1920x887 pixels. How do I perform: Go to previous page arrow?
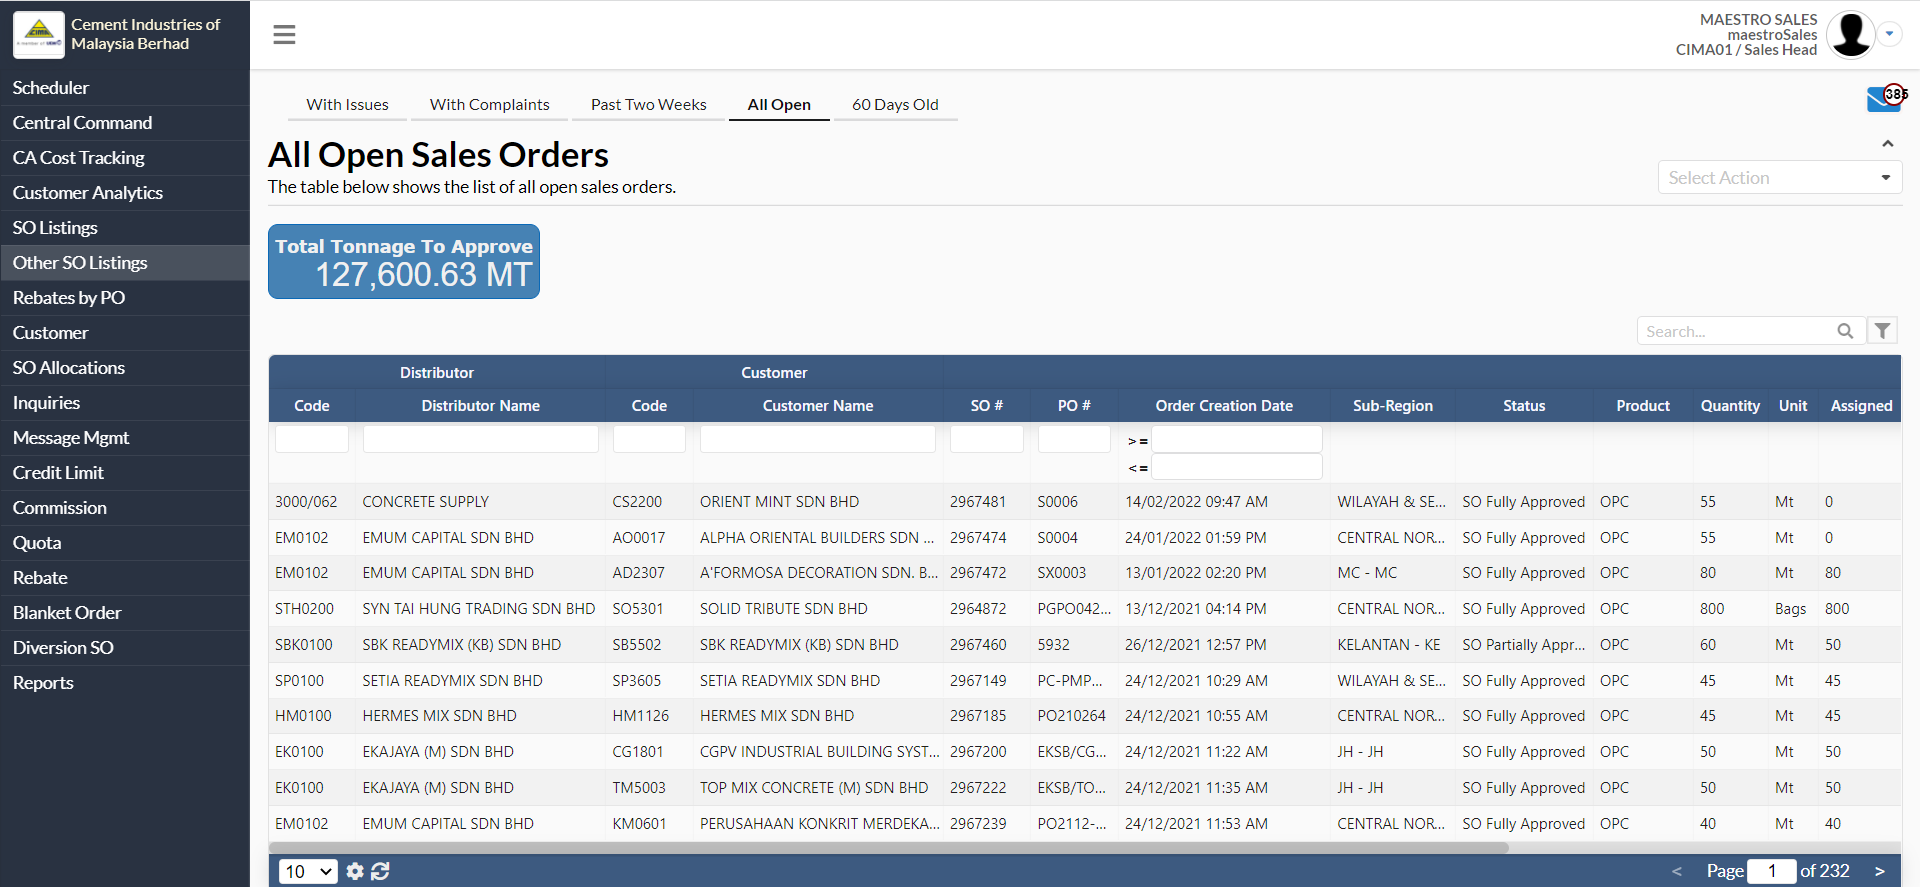pos(1677,871)
